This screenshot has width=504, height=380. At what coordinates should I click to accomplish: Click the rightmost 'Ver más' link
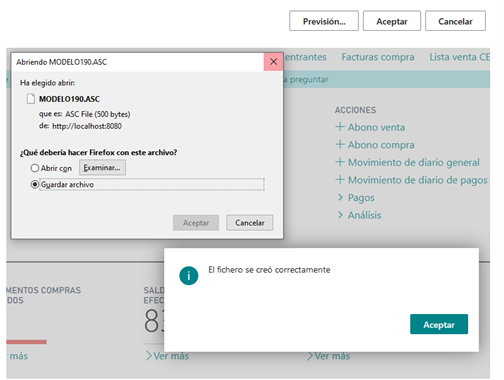click(332, 356)
